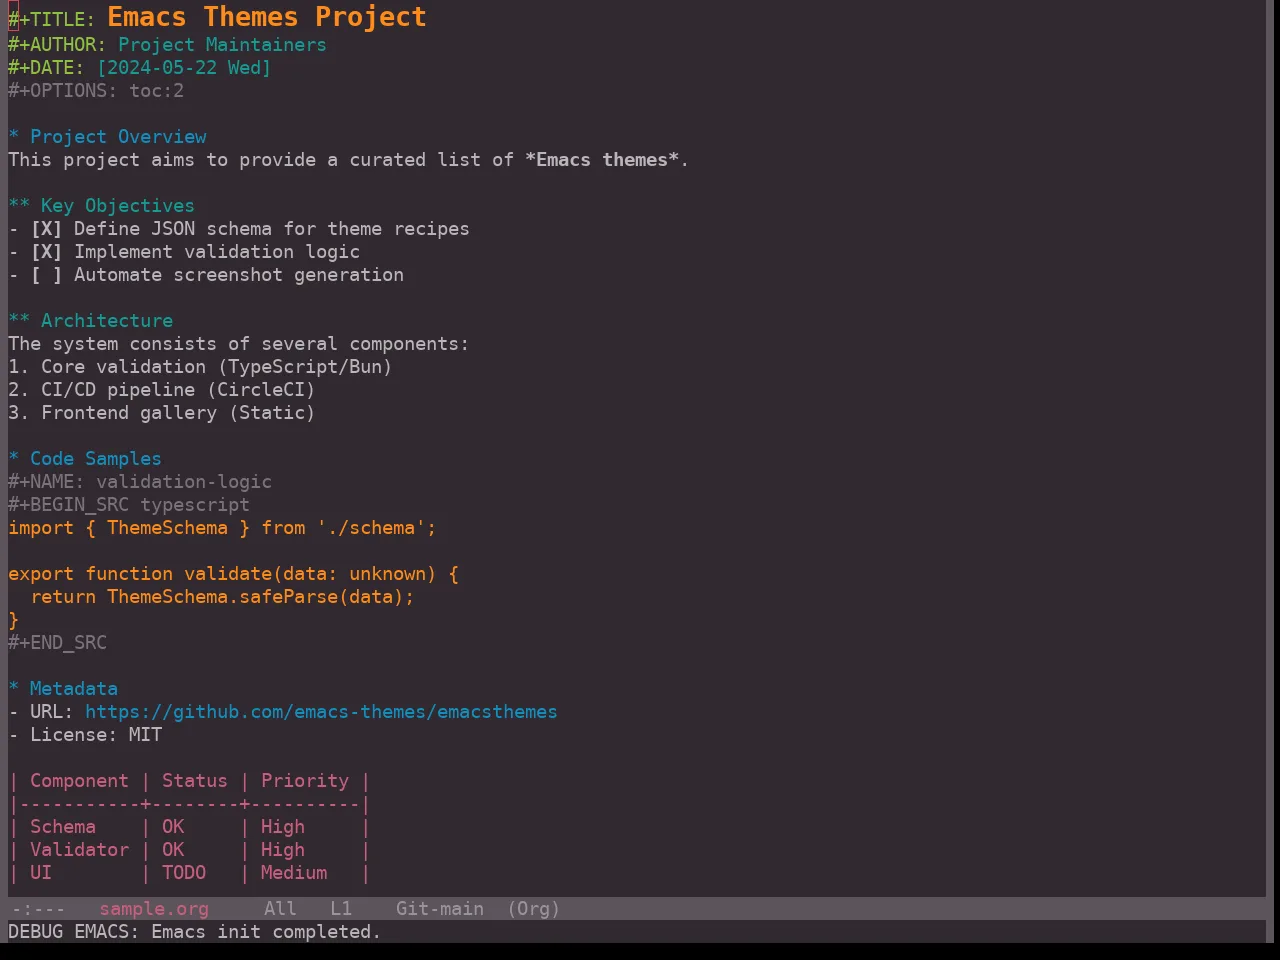Viewport: 1280px width, 960px height.
Task: Click the bold '*Emacs themes*' text
Action: click(x=602, y=160)
